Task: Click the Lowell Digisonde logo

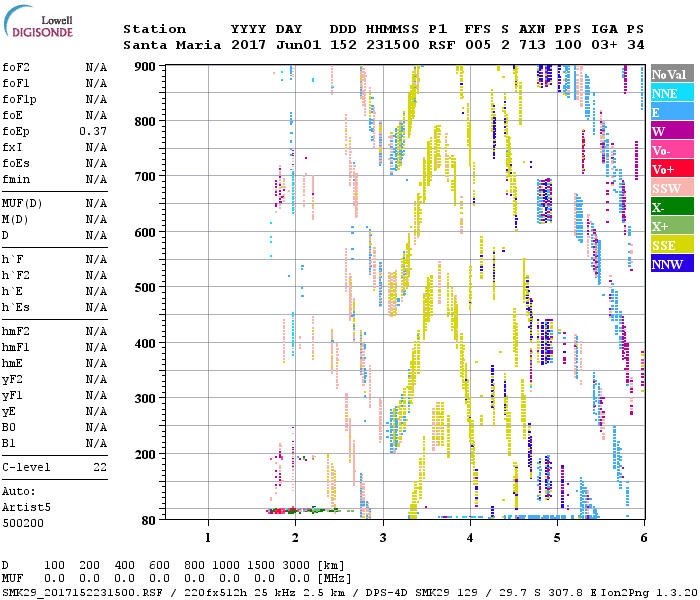Action: [x=39, y=22]
